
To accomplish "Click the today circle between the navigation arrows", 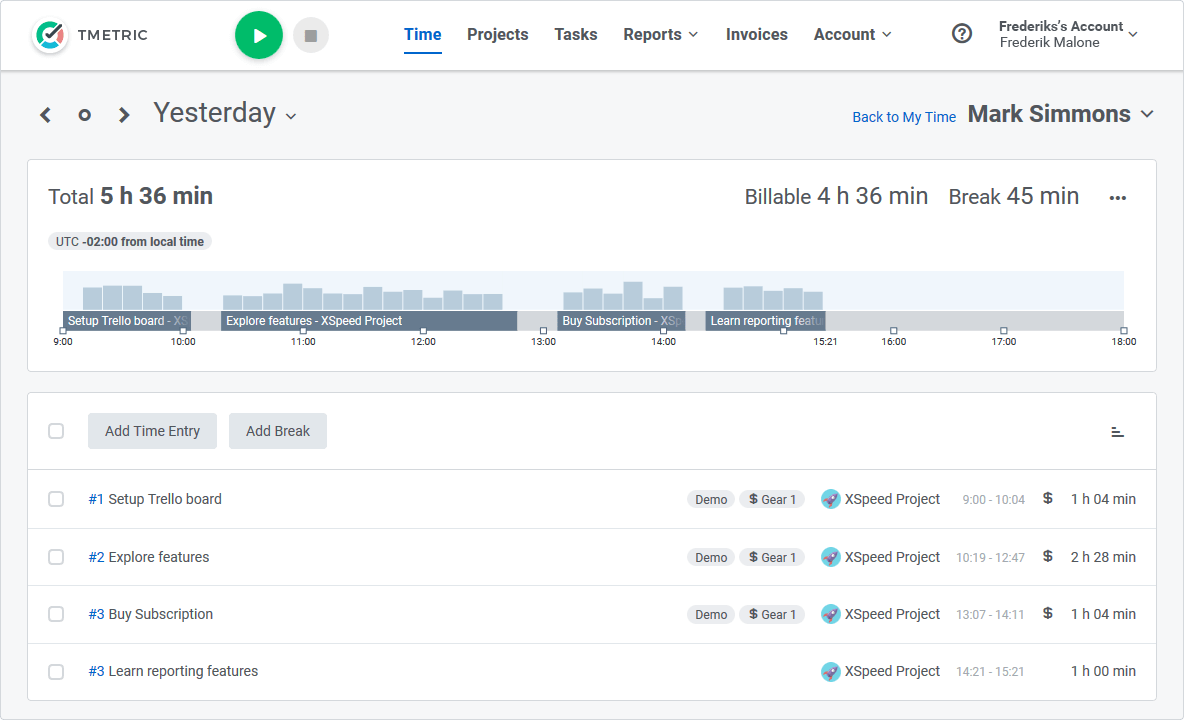I will [84, 114].
